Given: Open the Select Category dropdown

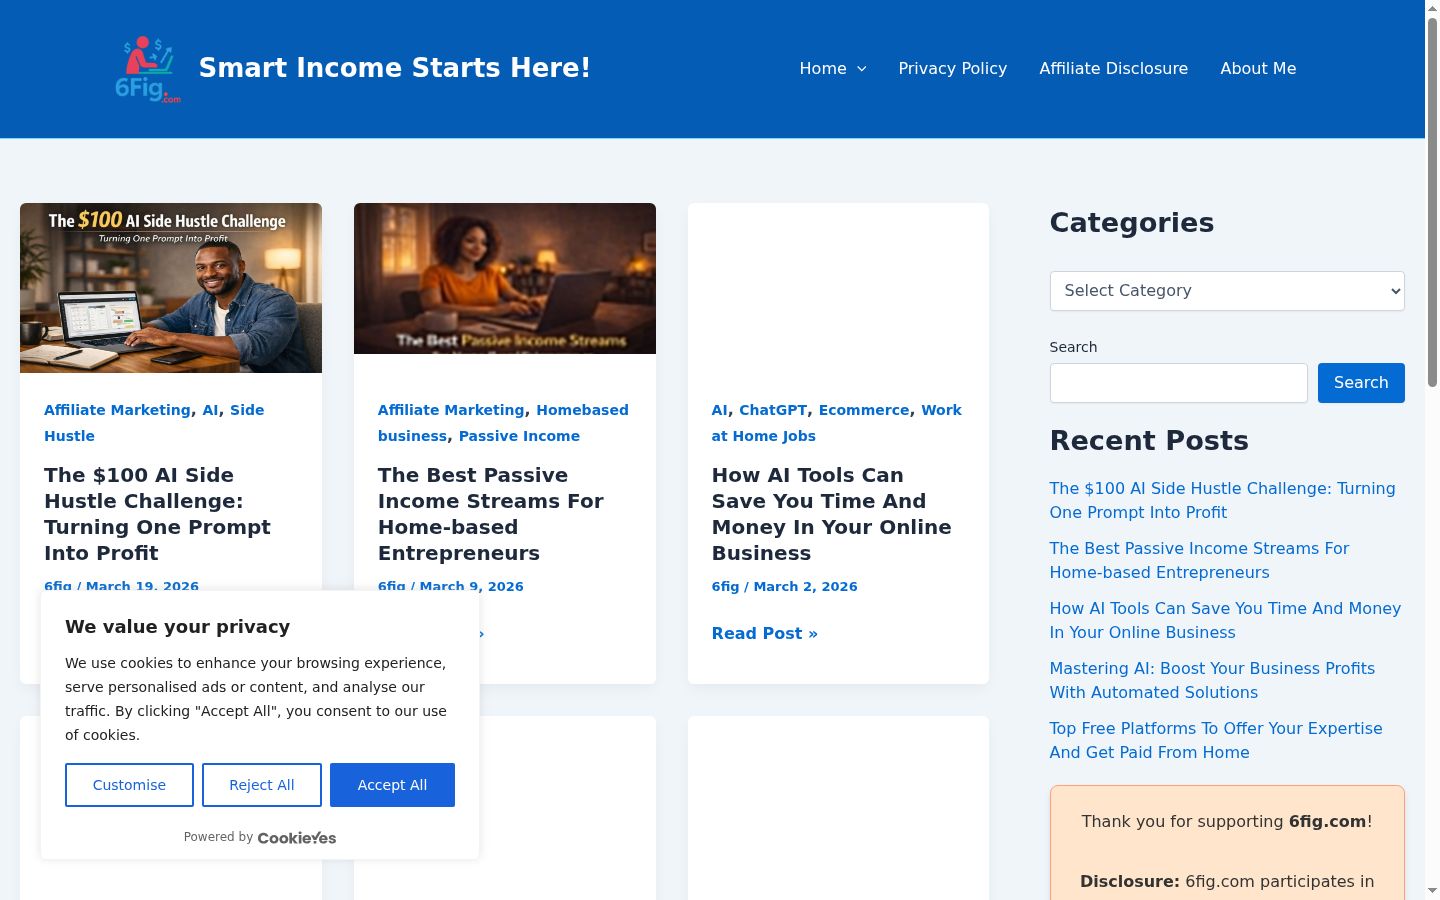Looking at the screenshot, I should click(x=1227, y=291).
